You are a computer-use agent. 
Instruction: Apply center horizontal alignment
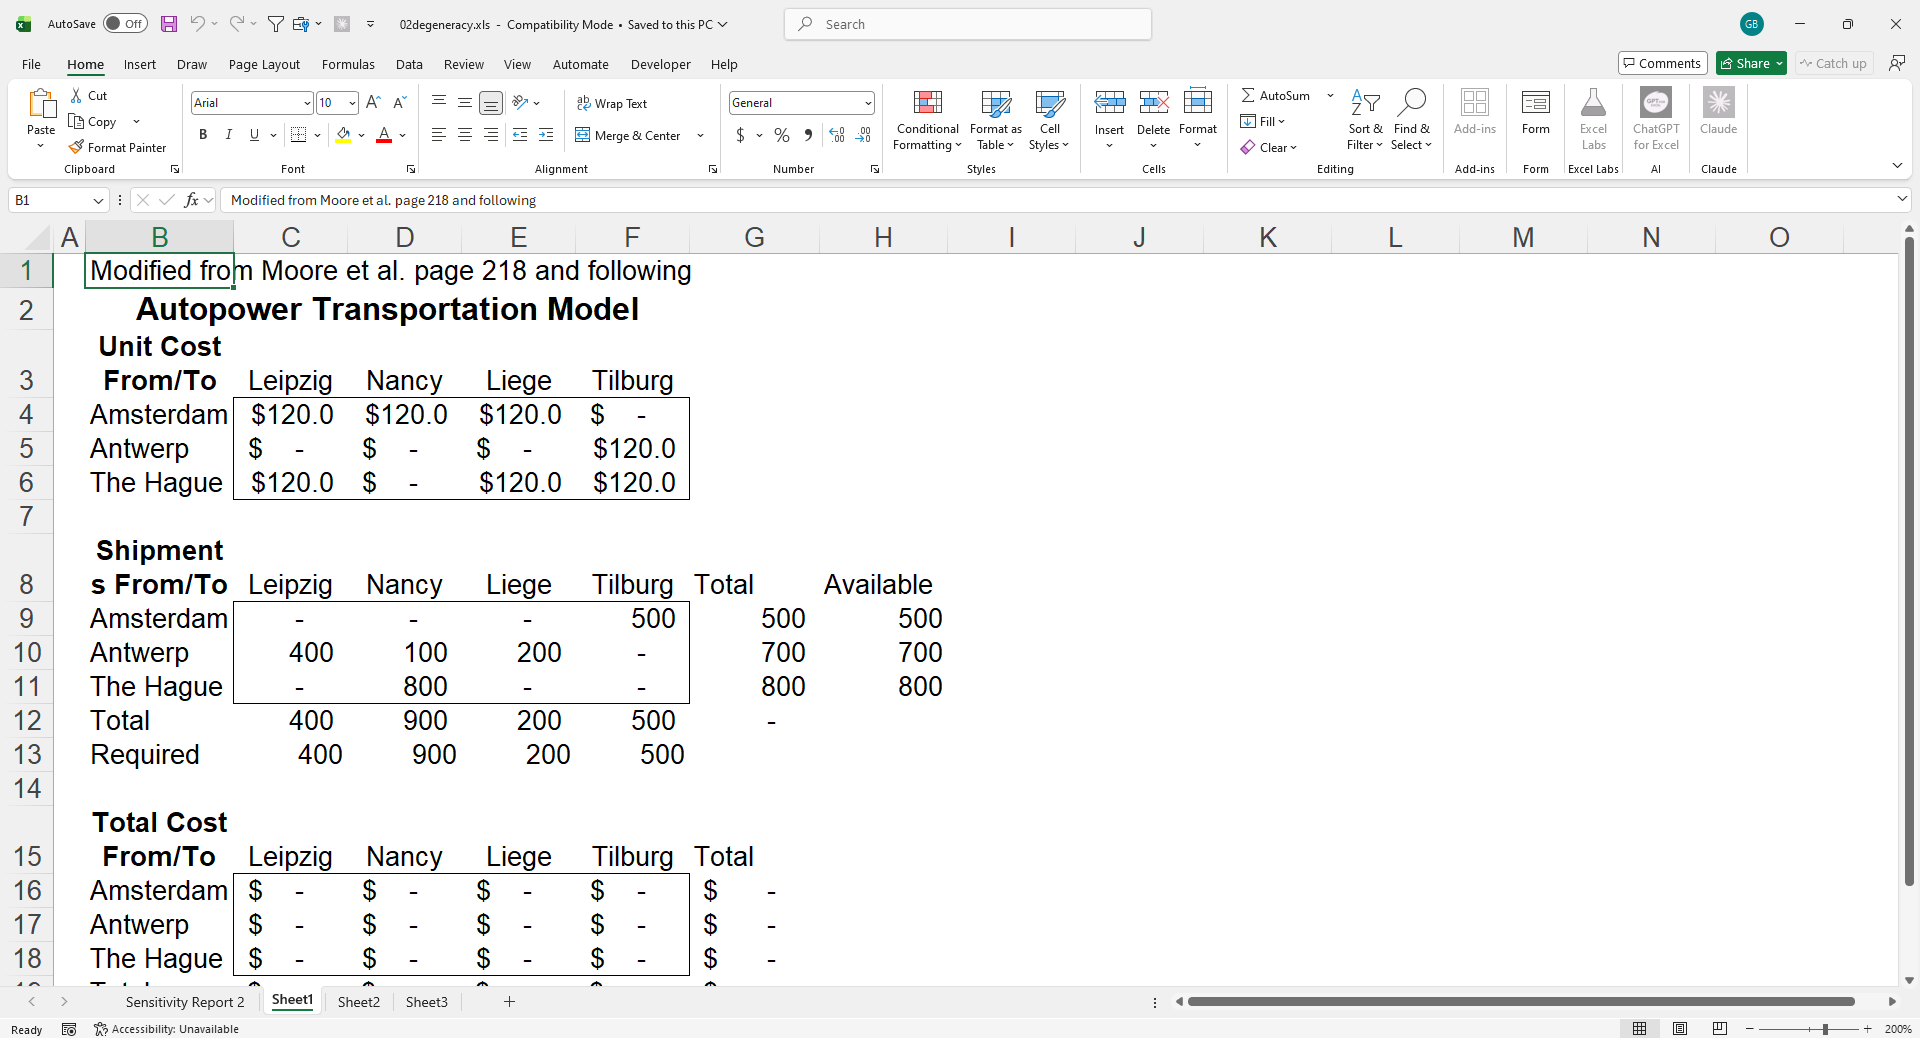(465, 135)
